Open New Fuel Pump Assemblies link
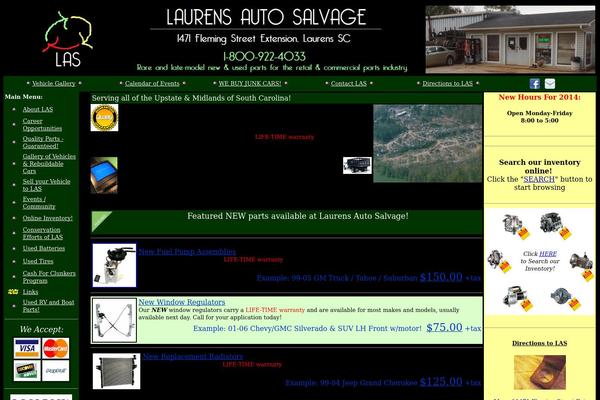 [x=187, y=251]
